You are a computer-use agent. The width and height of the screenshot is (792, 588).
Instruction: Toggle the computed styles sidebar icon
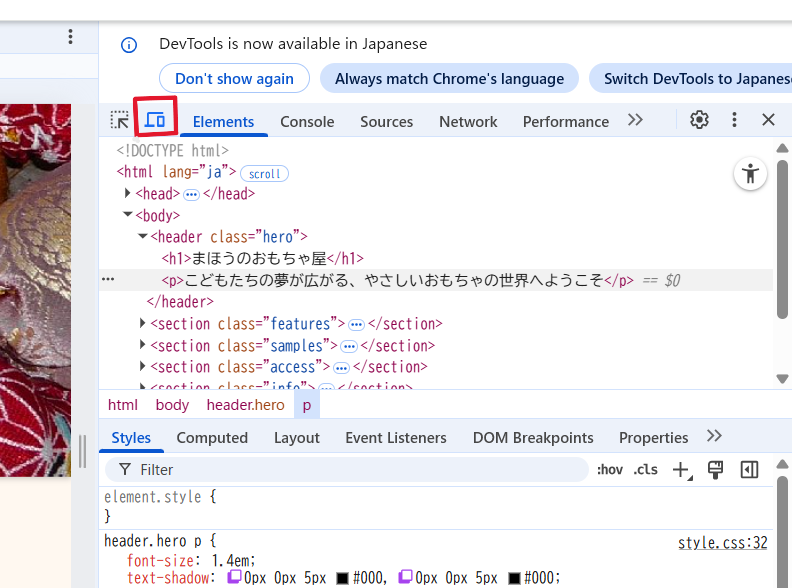(749, 469)
